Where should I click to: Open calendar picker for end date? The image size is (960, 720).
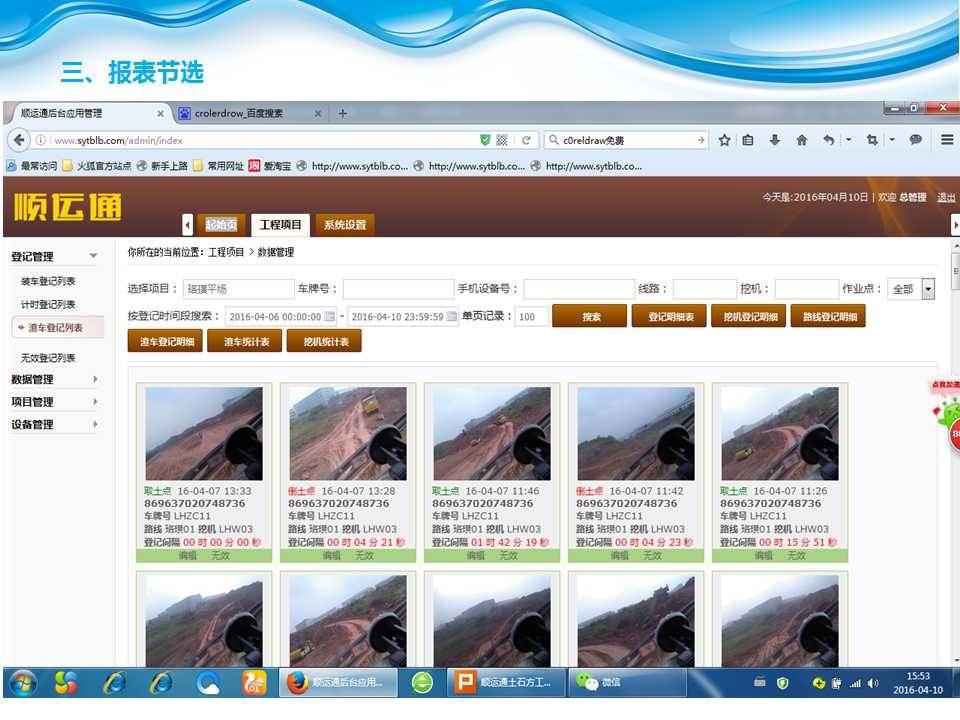point(452,317)
